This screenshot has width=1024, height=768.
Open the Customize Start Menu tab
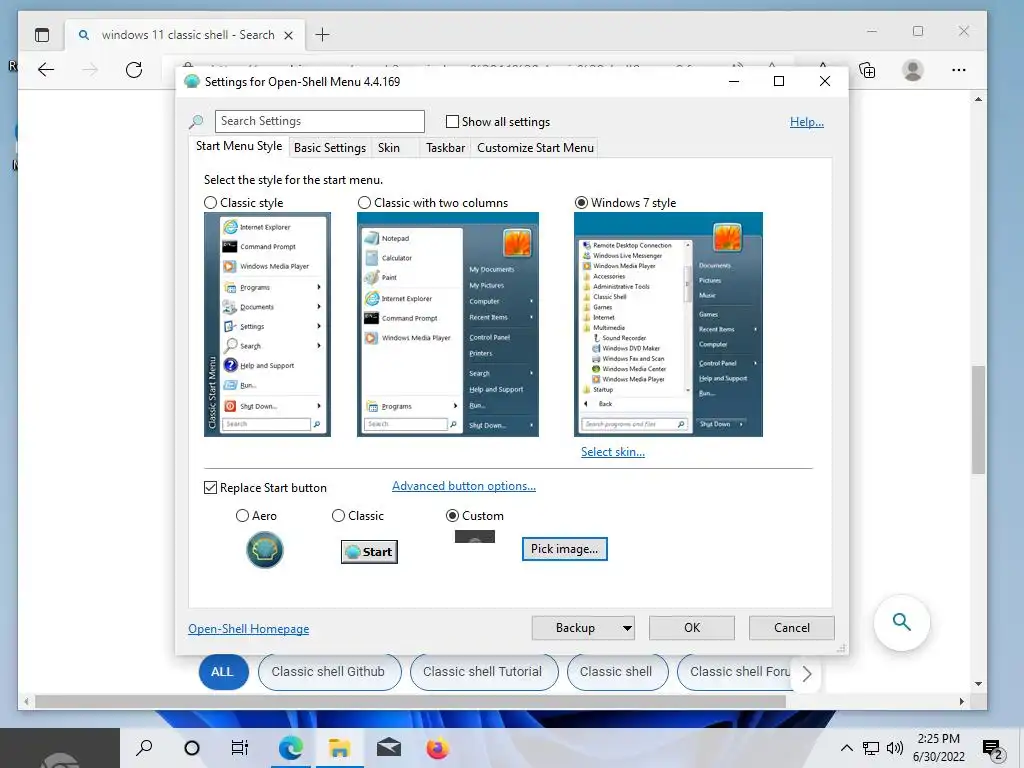pos(536,148)
